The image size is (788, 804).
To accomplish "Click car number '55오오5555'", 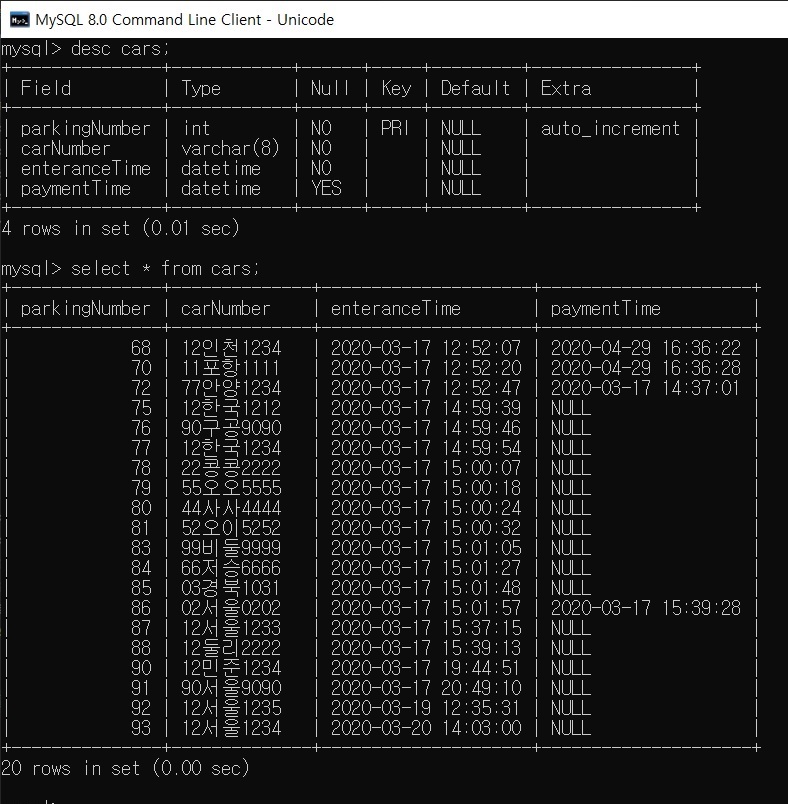I will (231, 488).
